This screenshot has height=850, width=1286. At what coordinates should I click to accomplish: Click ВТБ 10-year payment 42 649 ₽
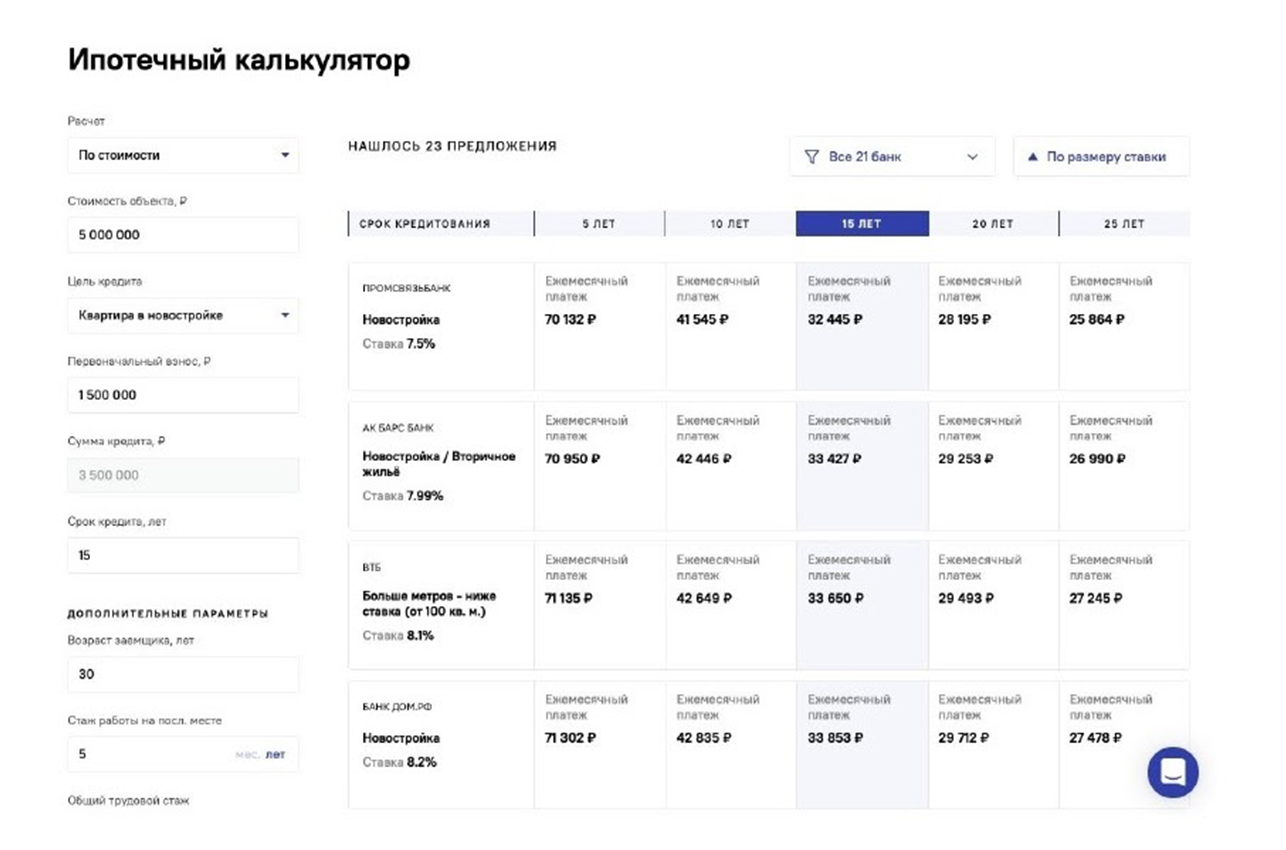pyautogui.click(x=704, y=598)
